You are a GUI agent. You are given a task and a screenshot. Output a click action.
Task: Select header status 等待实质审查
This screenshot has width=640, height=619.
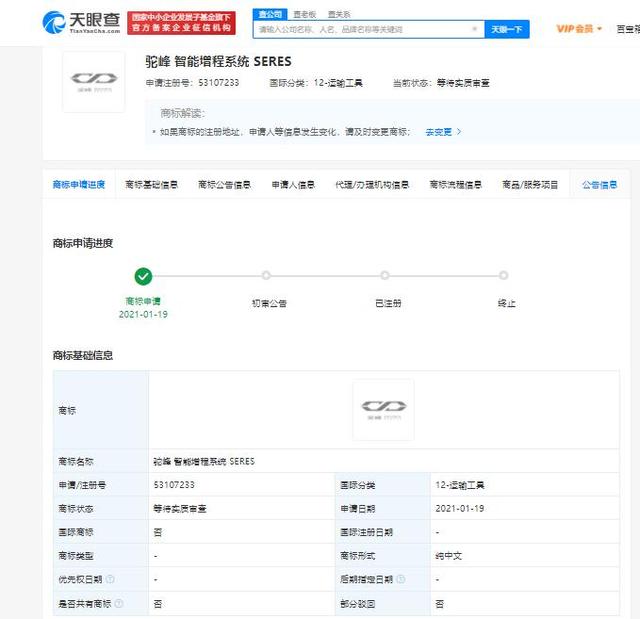pyautogui.click(x=463, y=83)
